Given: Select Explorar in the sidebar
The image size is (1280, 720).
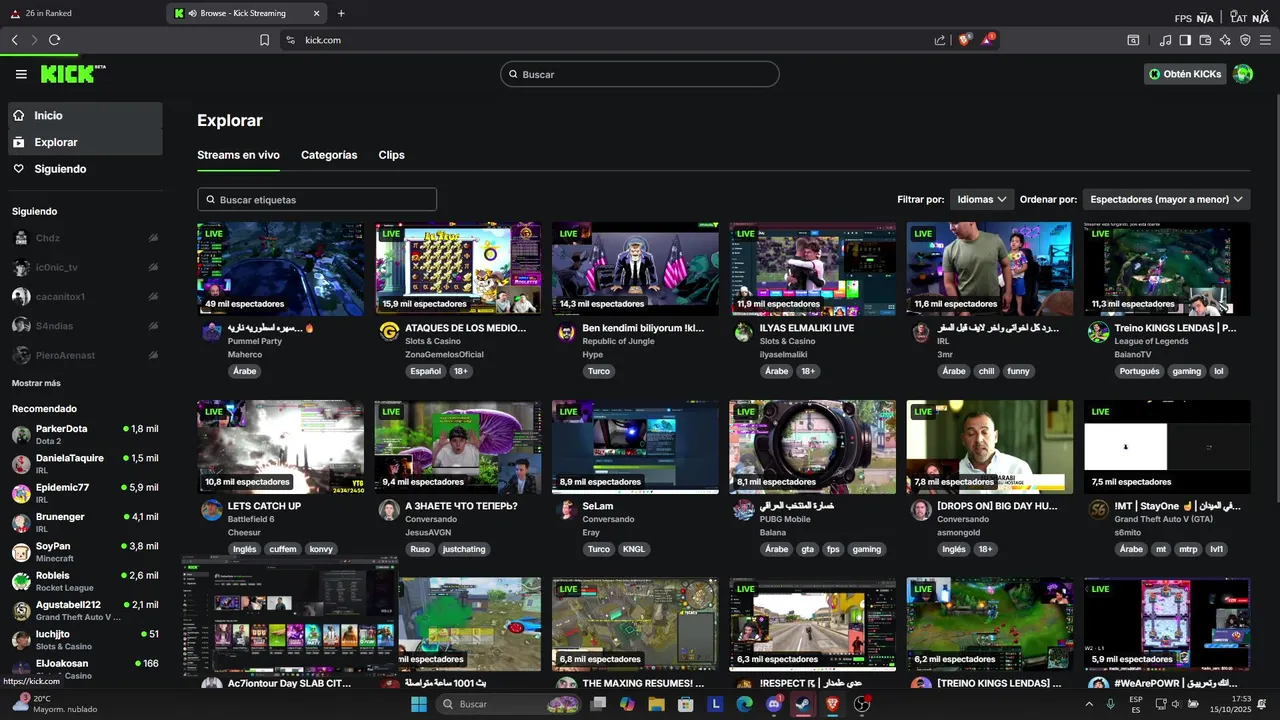Looking at the screenshot, I should (85, 142).
